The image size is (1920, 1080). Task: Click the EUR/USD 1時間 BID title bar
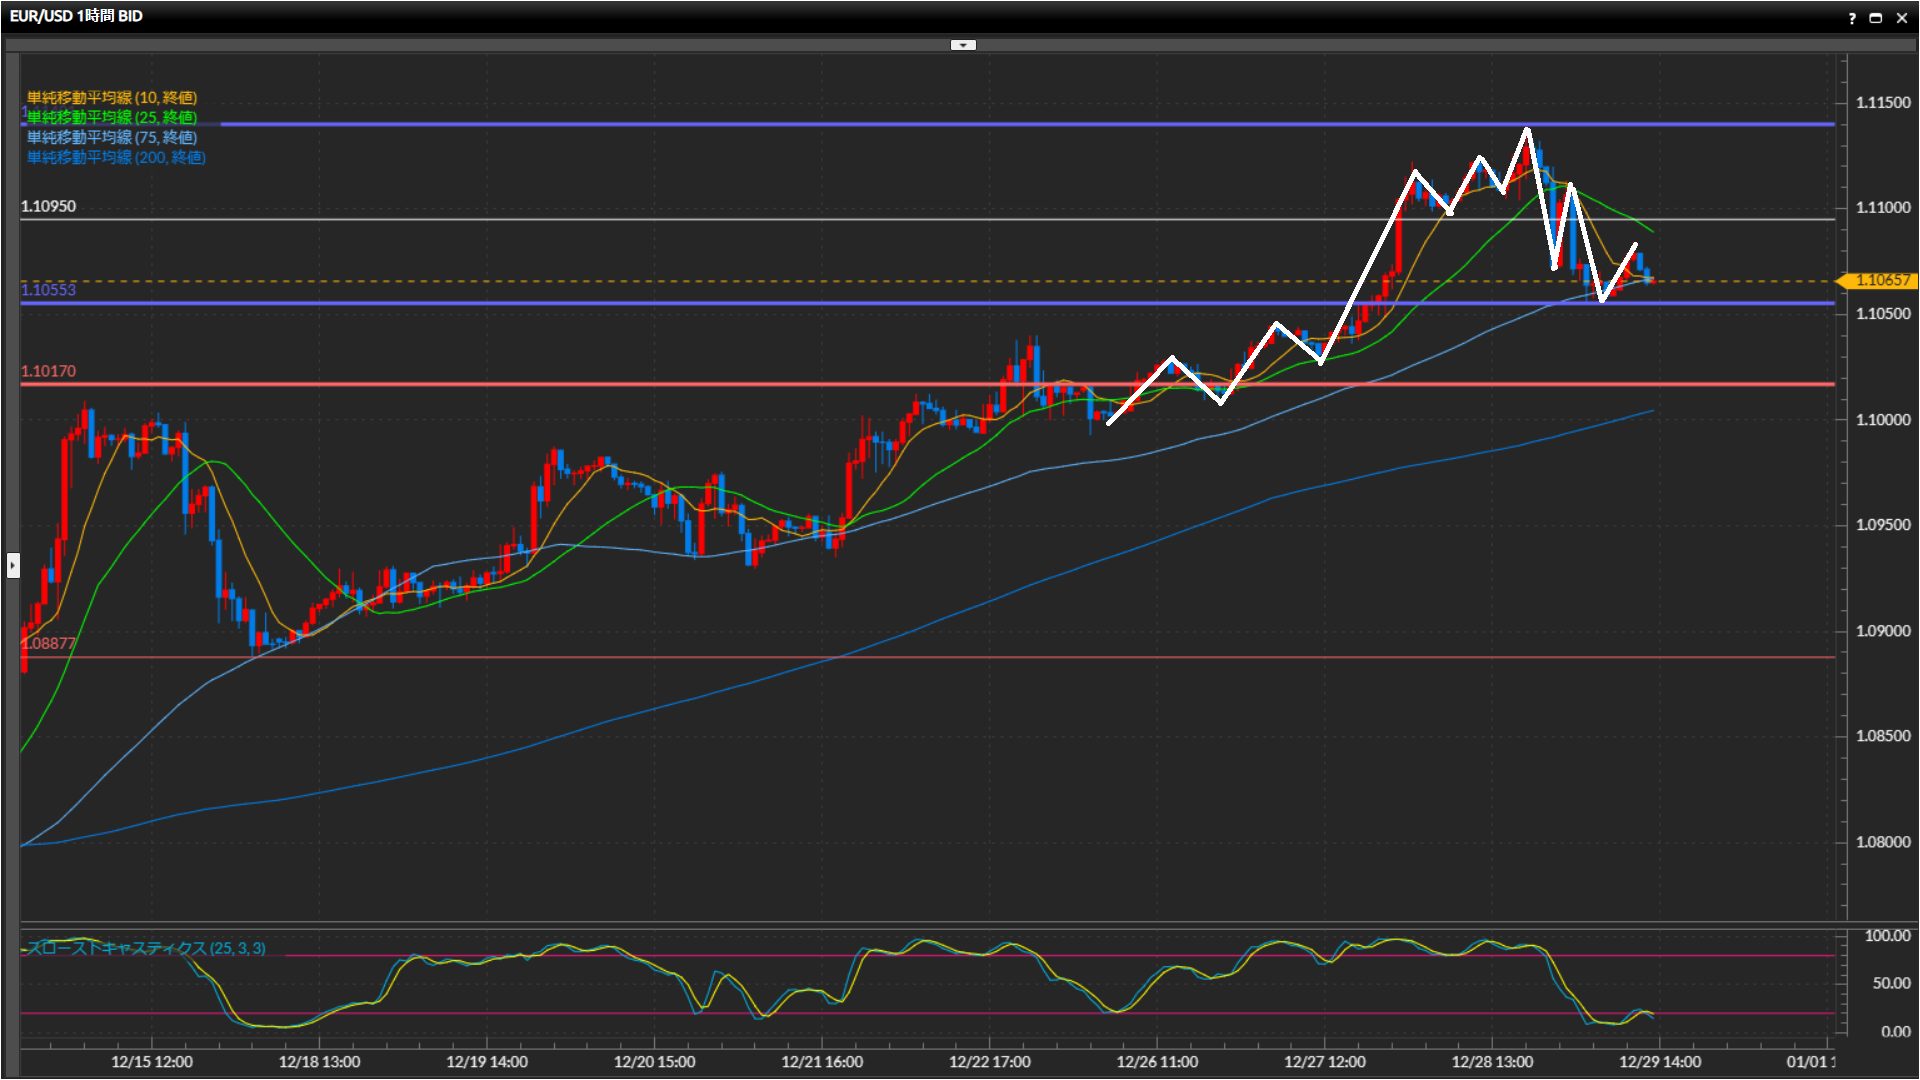tap(77, 17)
